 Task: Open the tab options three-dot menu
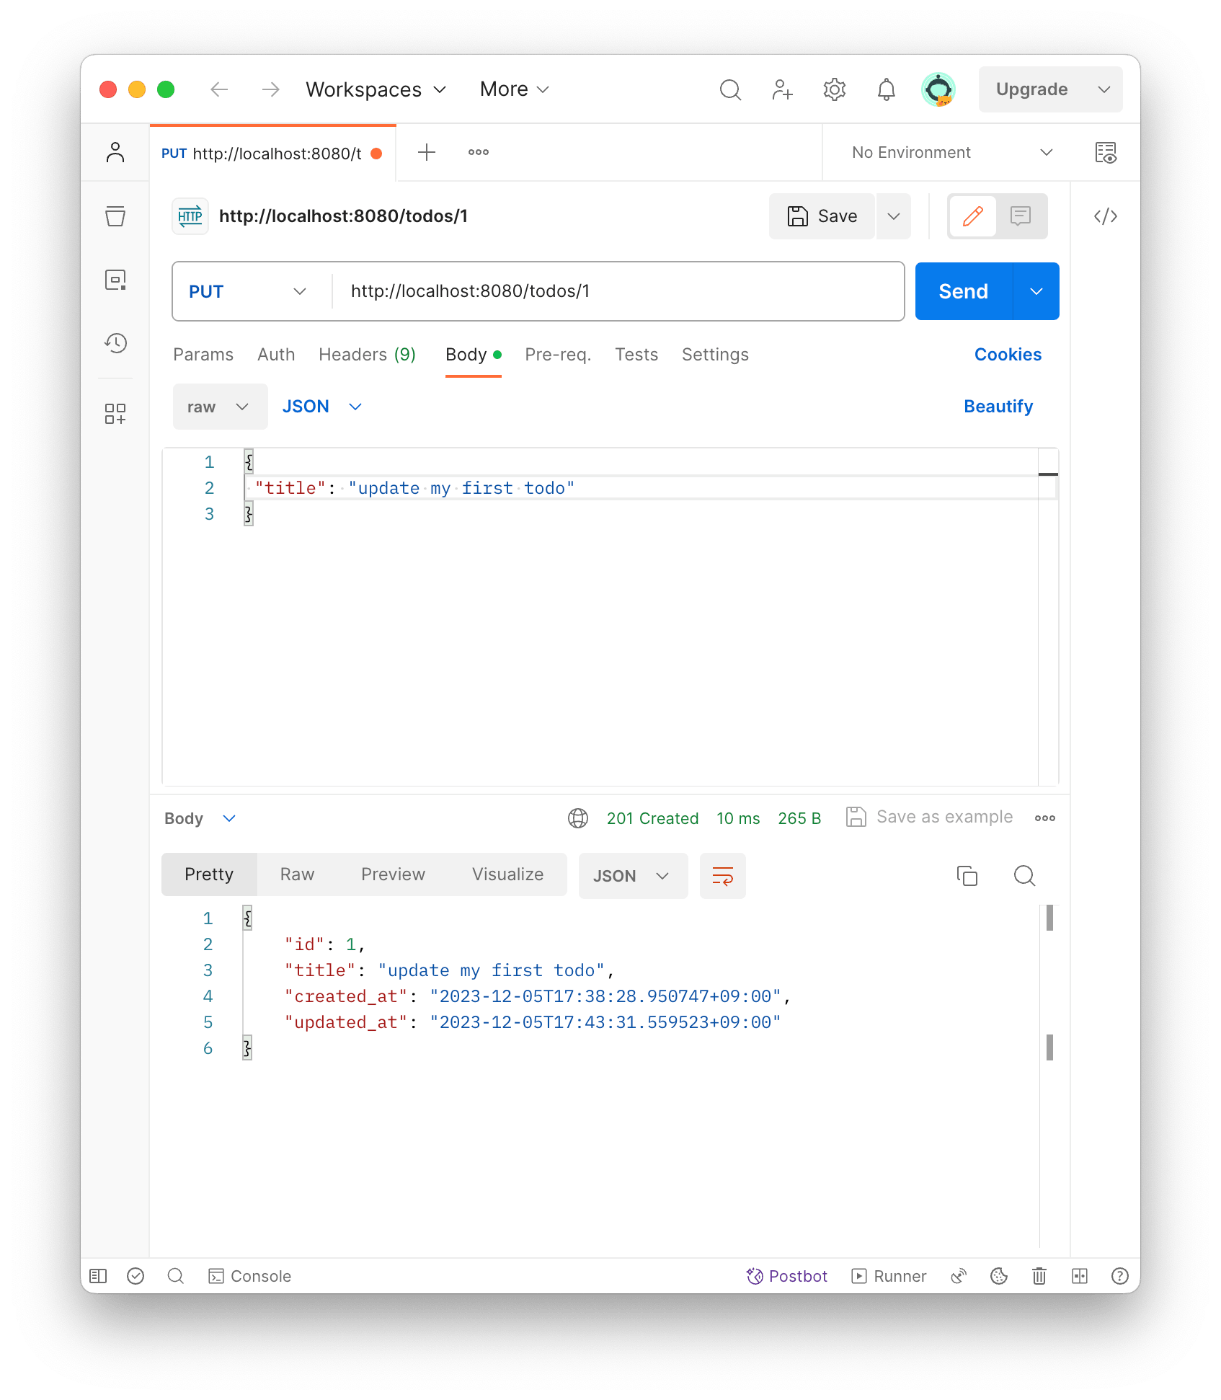tap(479, 152)
